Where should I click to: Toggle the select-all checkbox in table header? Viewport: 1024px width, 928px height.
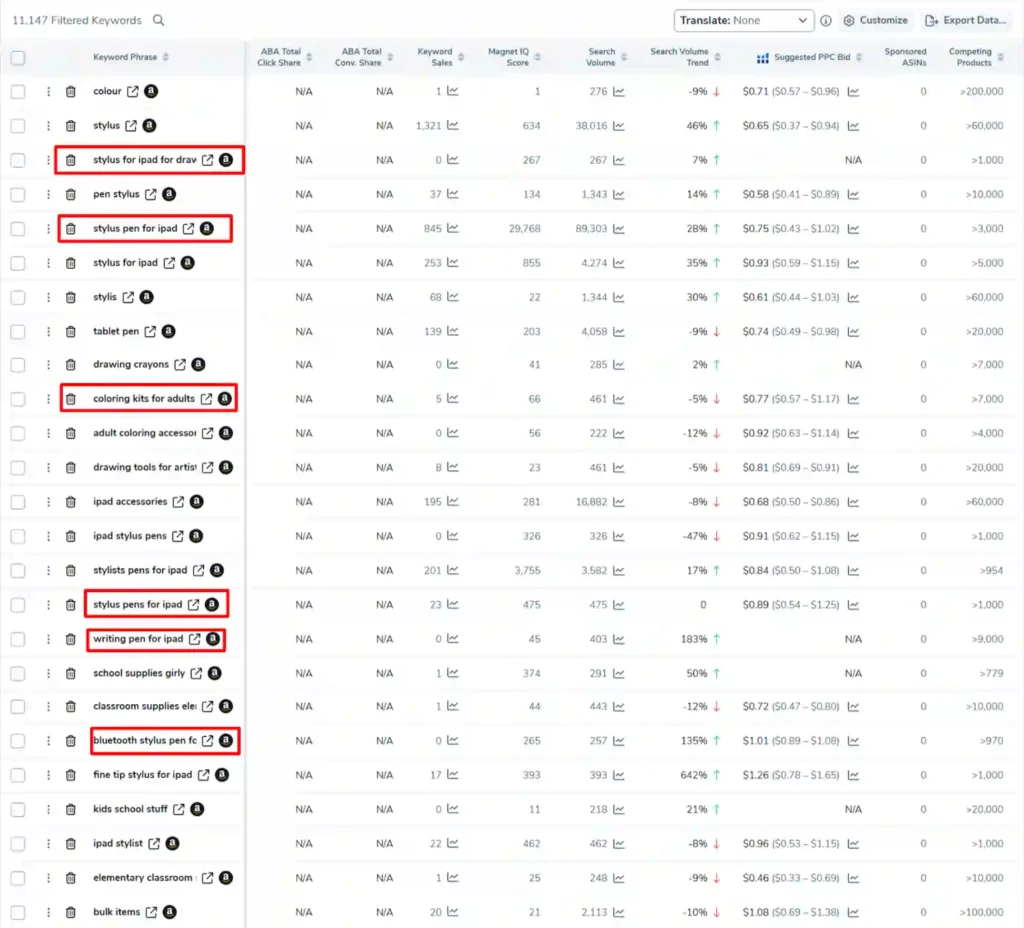(18, 57)
